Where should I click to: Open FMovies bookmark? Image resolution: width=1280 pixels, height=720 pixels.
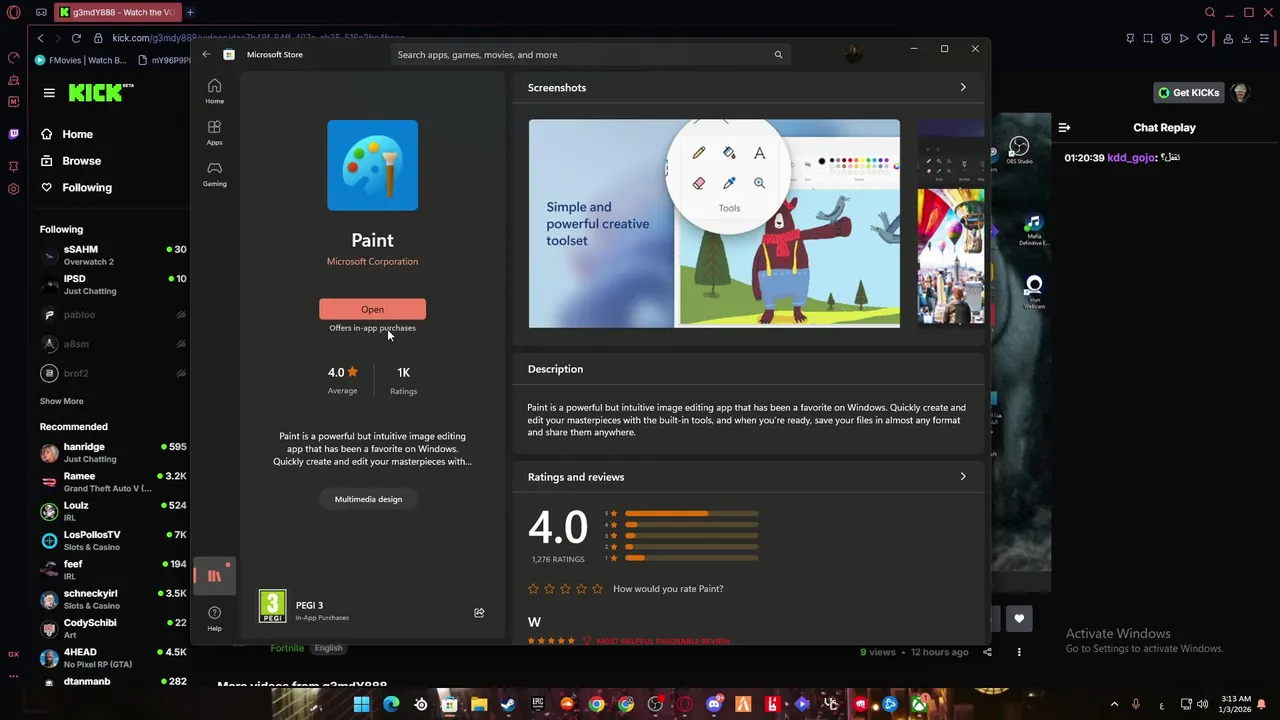click(81, 60)
